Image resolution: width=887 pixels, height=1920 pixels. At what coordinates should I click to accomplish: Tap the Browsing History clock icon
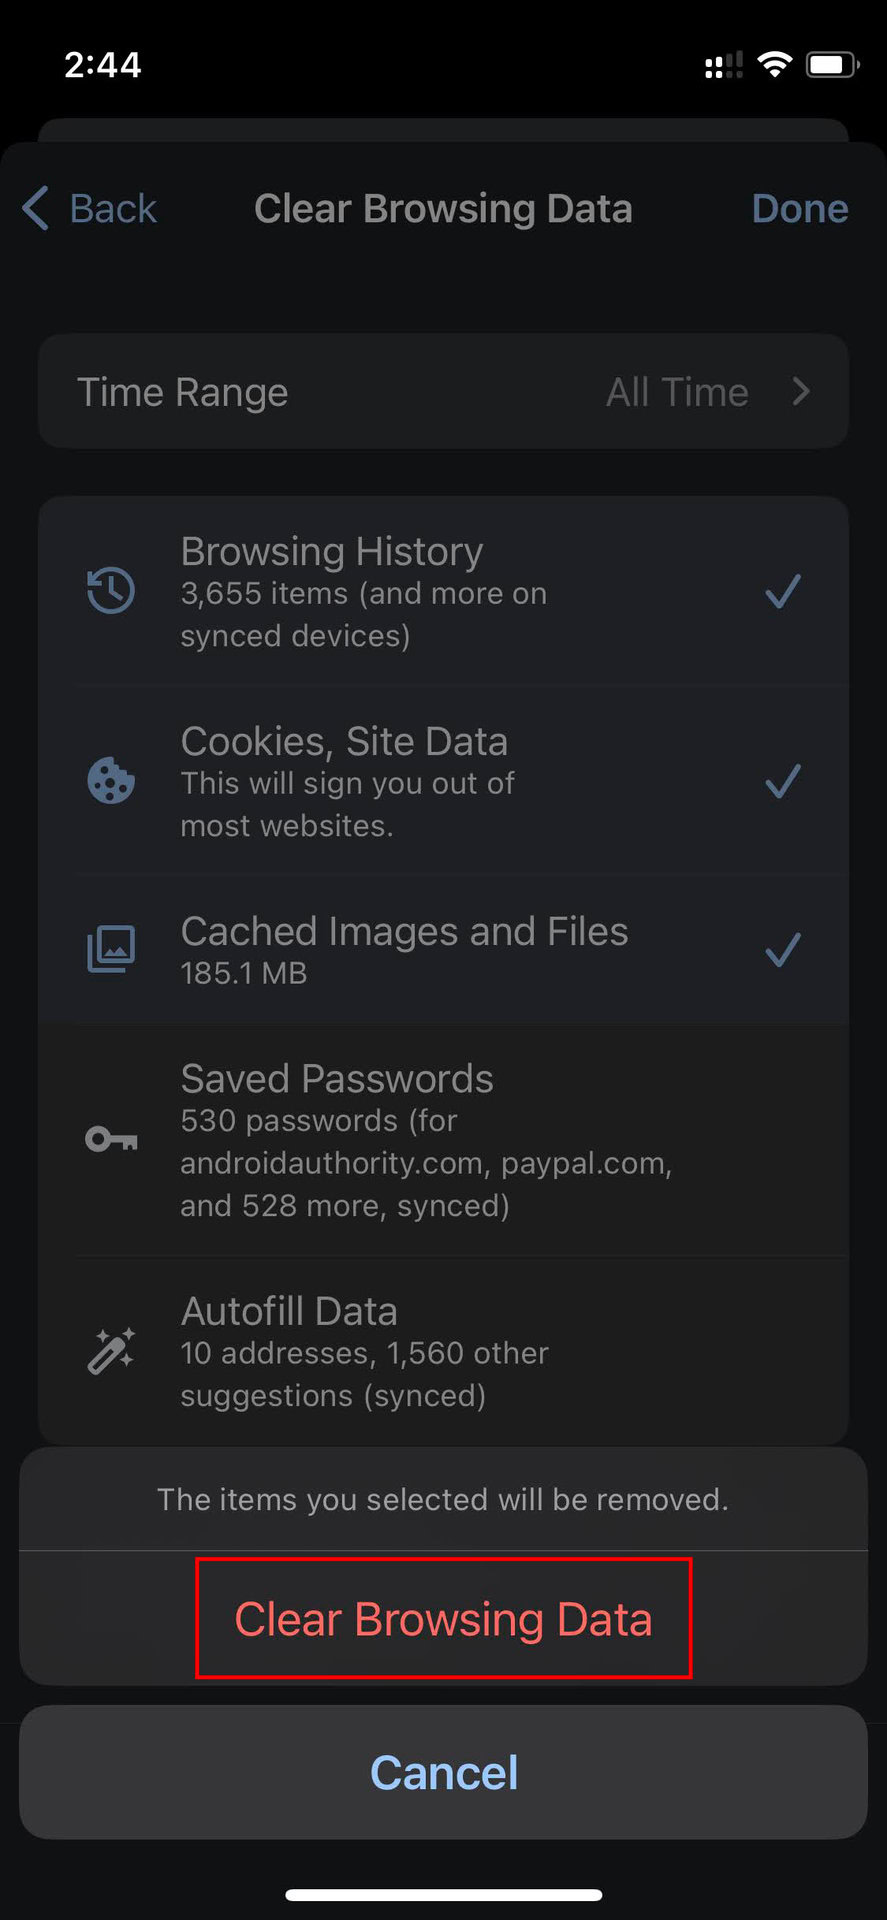[x=111, y=591]
